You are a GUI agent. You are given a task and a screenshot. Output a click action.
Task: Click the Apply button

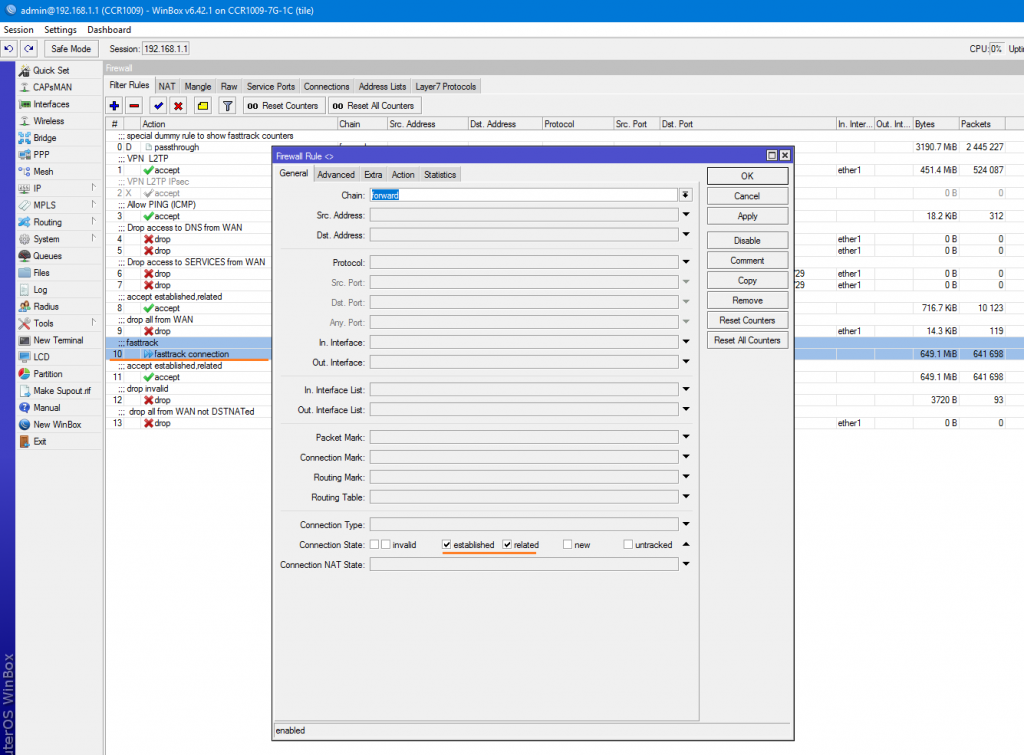746,215
